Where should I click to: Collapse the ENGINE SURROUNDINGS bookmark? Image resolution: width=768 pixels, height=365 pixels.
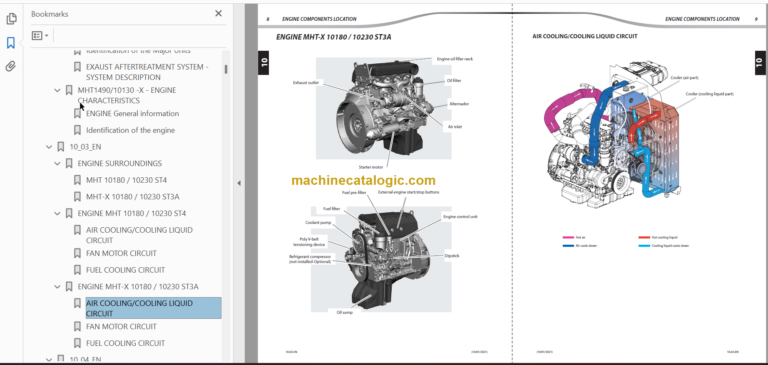point(57,164)
